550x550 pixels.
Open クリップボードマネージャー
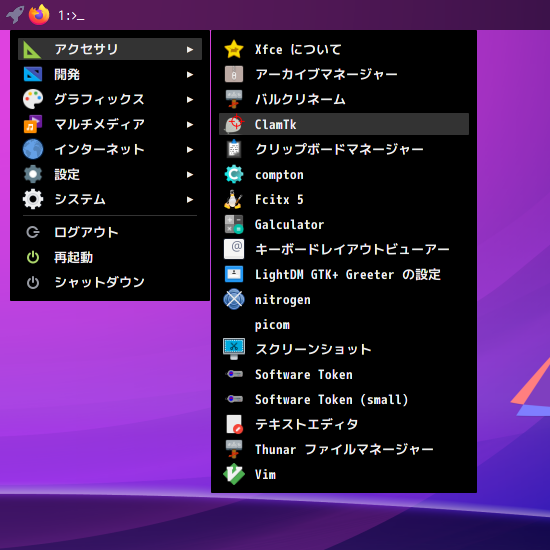[x=344, y=149]
